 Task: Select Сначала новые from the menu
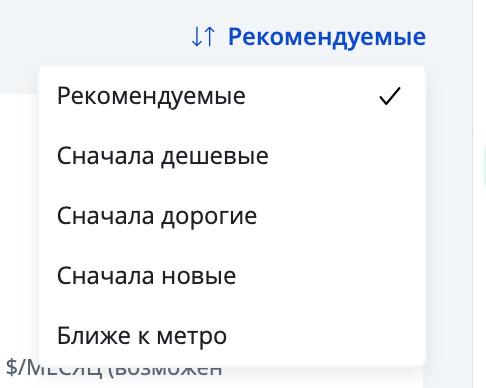coord(232,276)
